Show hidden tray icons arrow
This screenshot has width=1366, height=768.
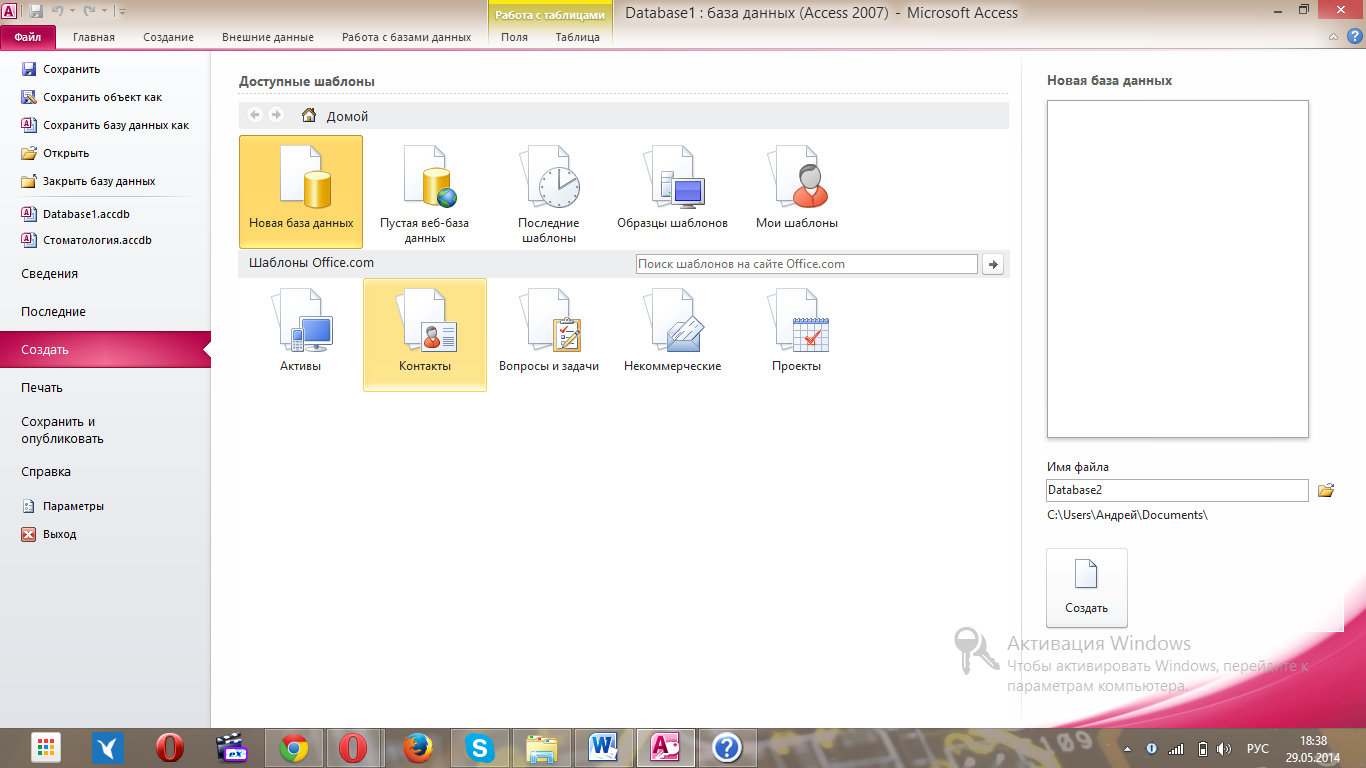pos(1129,748)
